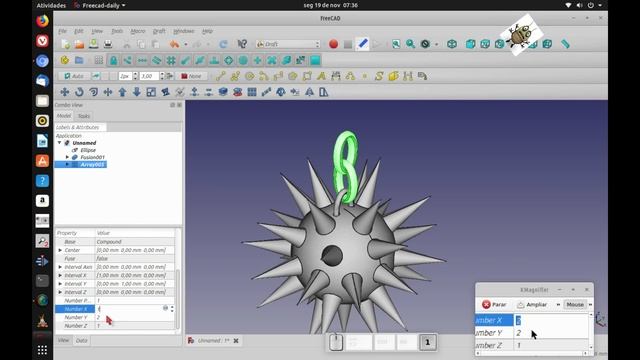The height and width of the screenshot is (360, 640).
Task: Toggle the working plane snap square button
Action: coord(315,60)
